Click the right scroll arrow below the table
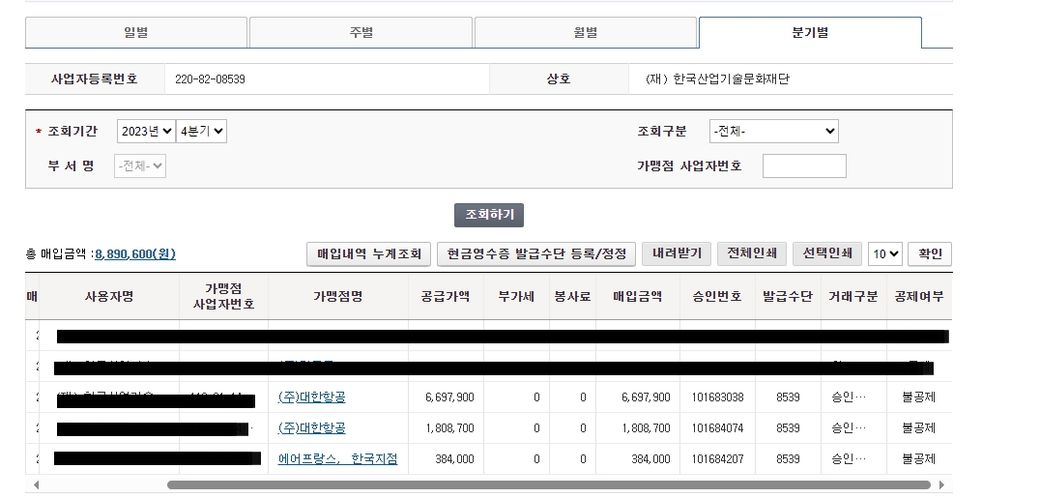The image size is (1040, 504). click(941, 485)
